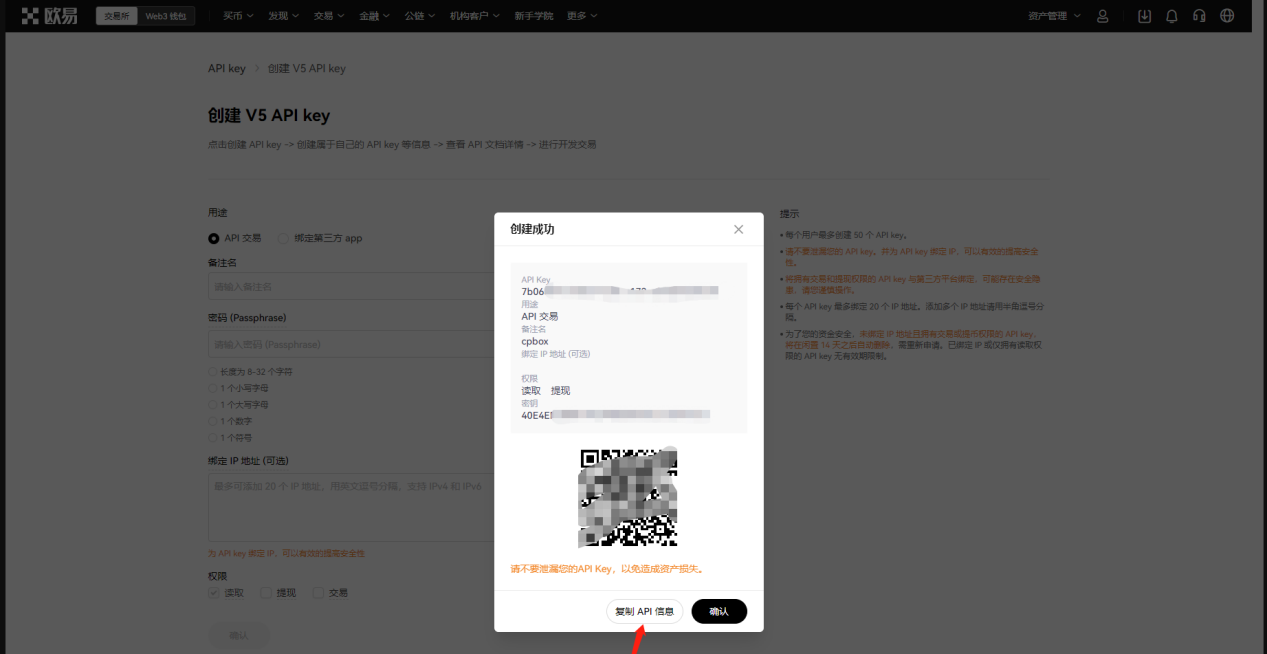1267x654 pixels.
Task: Click the 提示 heading on the right
Action: coord(789,214)
